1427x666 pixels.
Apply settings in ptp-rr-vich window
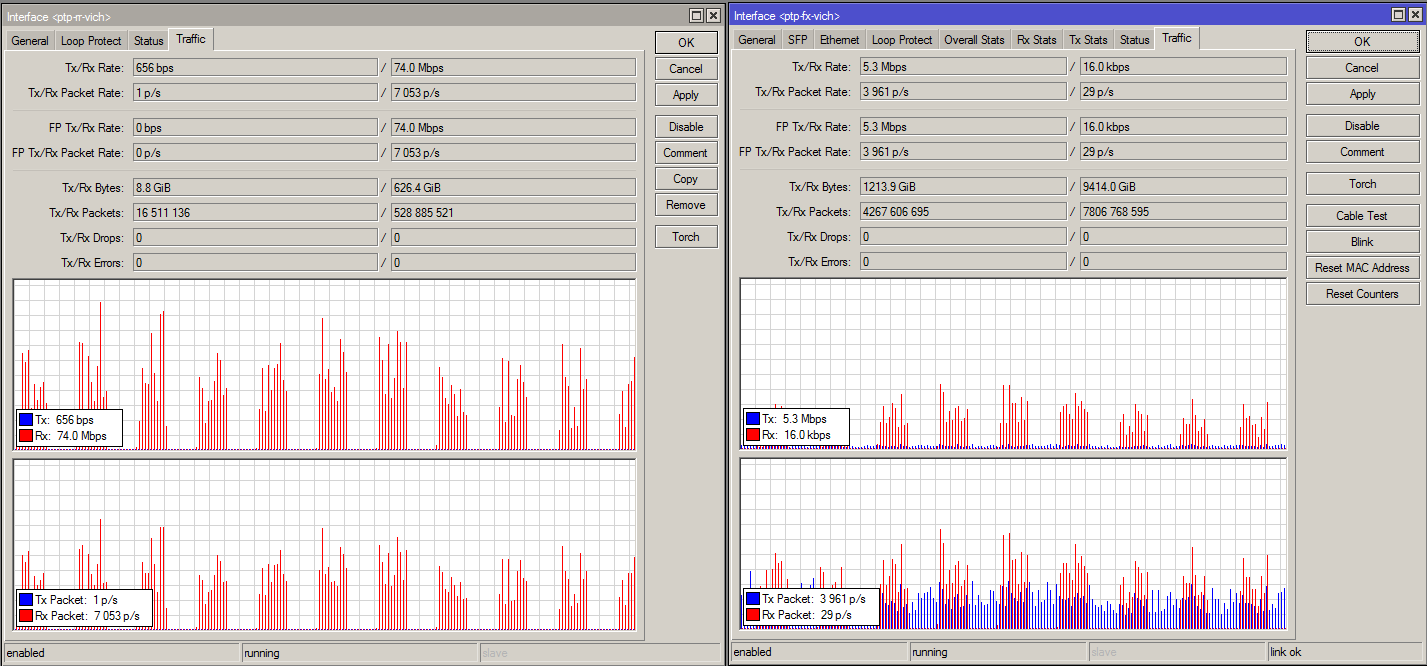(x=686, y=95)
